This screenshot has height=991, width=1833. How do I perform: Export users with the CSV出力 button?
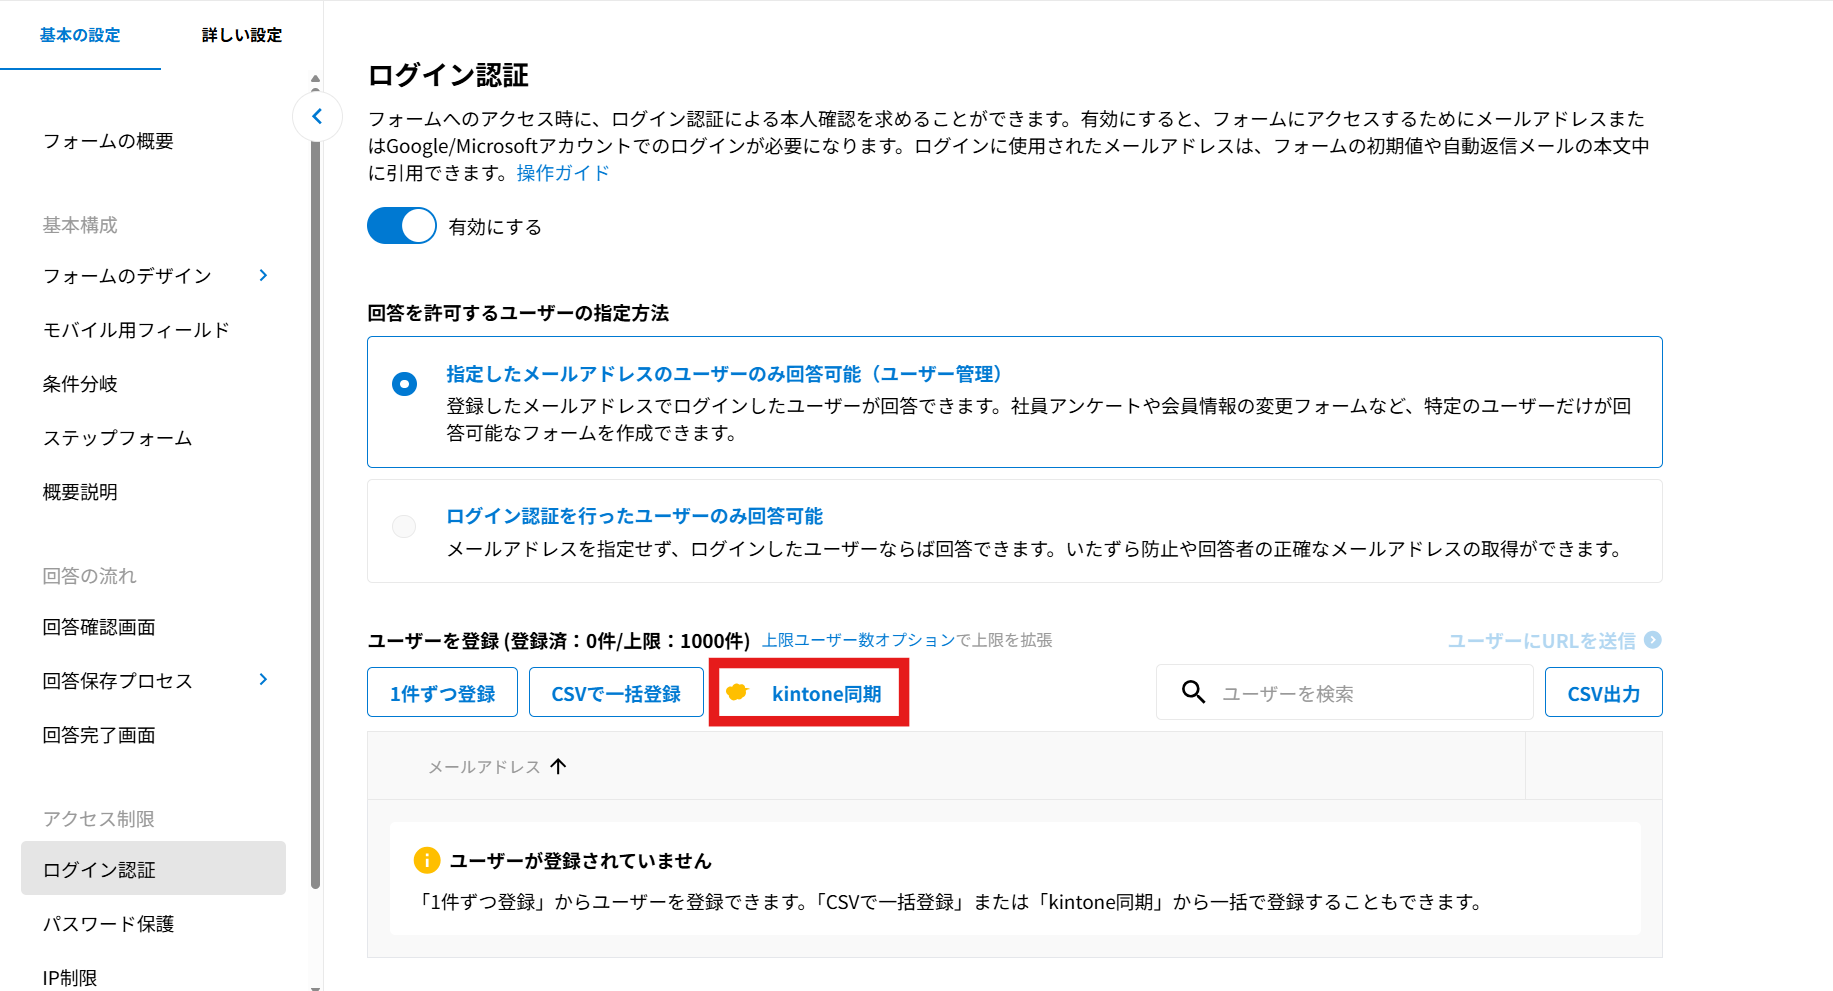pos(1603,693)
